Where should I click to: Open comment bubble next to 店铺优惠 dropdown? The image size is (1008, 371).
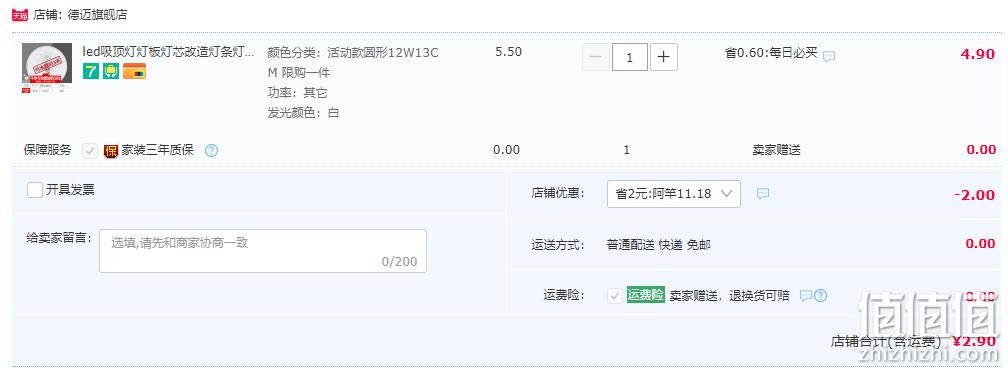[x=763, y=194]
